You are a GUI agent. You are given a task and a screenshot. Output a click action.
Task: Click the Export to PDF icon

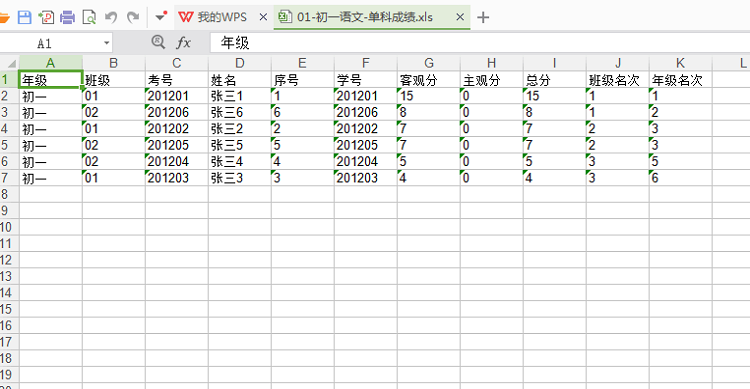point(46,18)
